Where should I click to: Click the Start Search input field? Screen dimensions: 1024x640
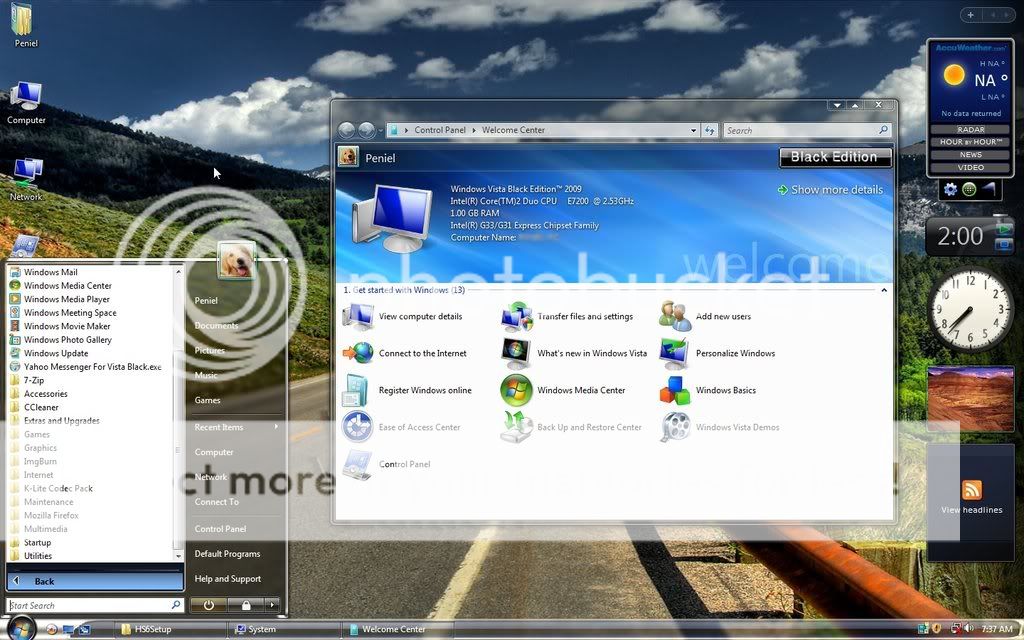(88, 606)
